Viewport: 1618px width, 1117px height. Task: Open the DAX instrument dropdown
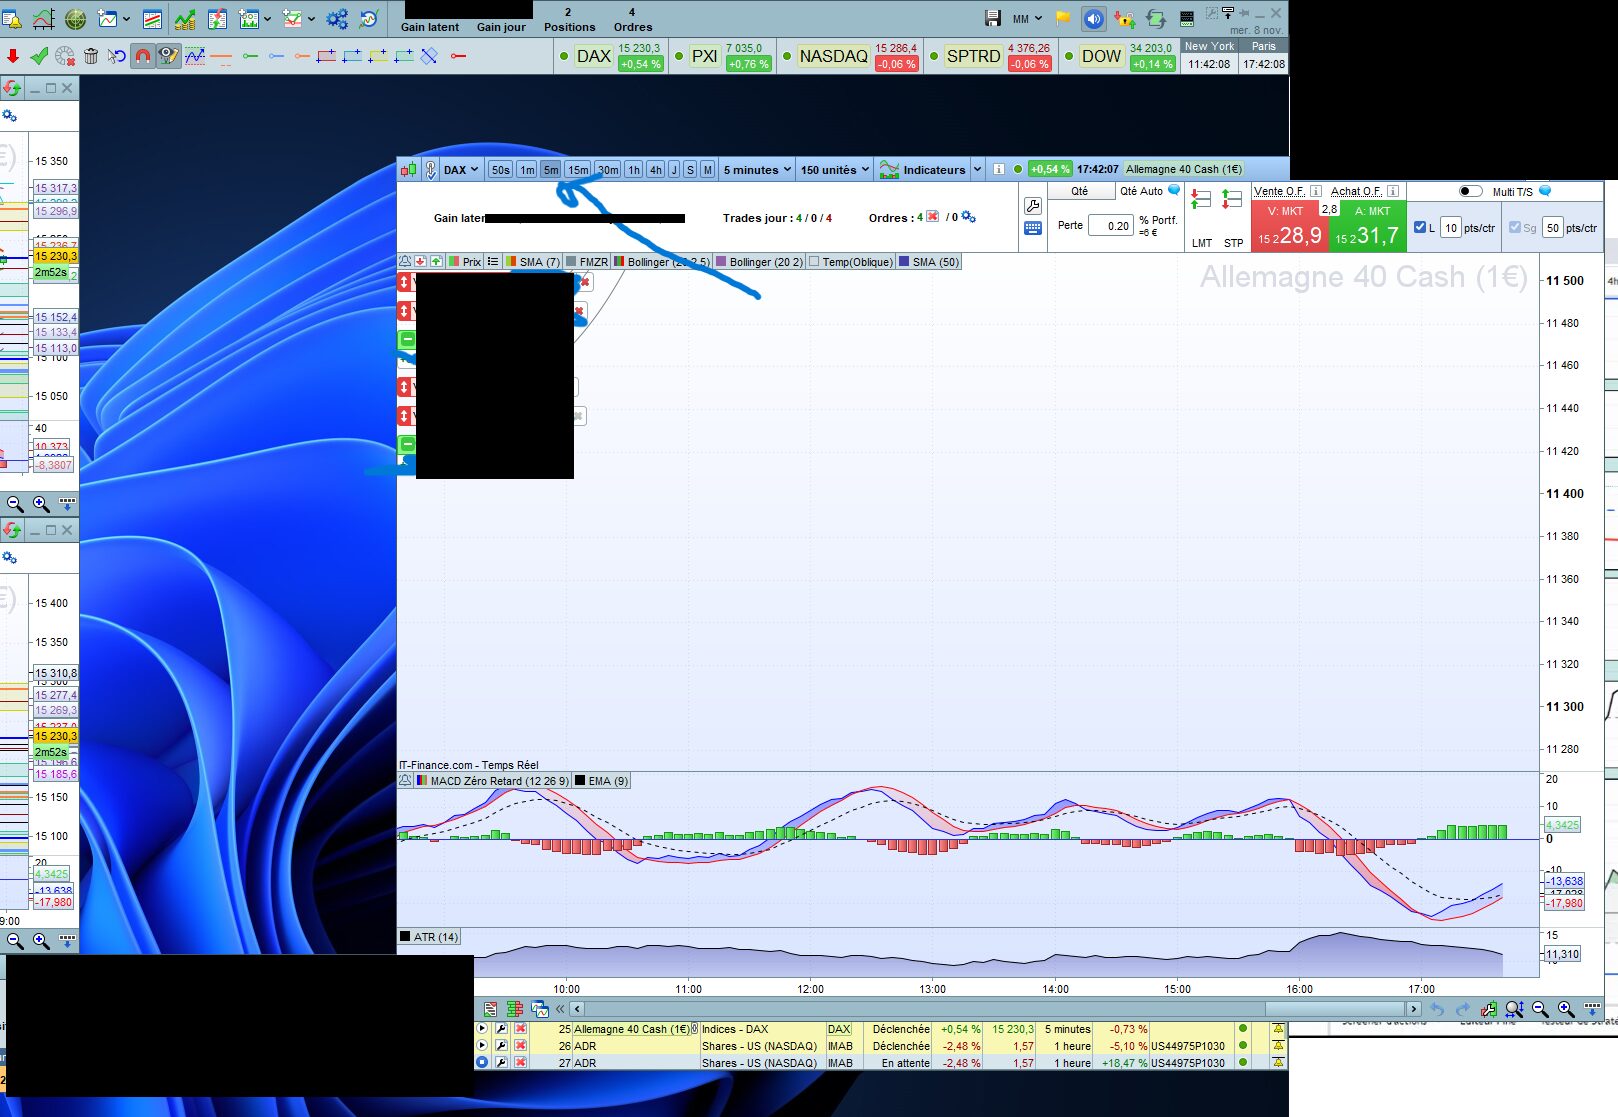coord(461,170)
